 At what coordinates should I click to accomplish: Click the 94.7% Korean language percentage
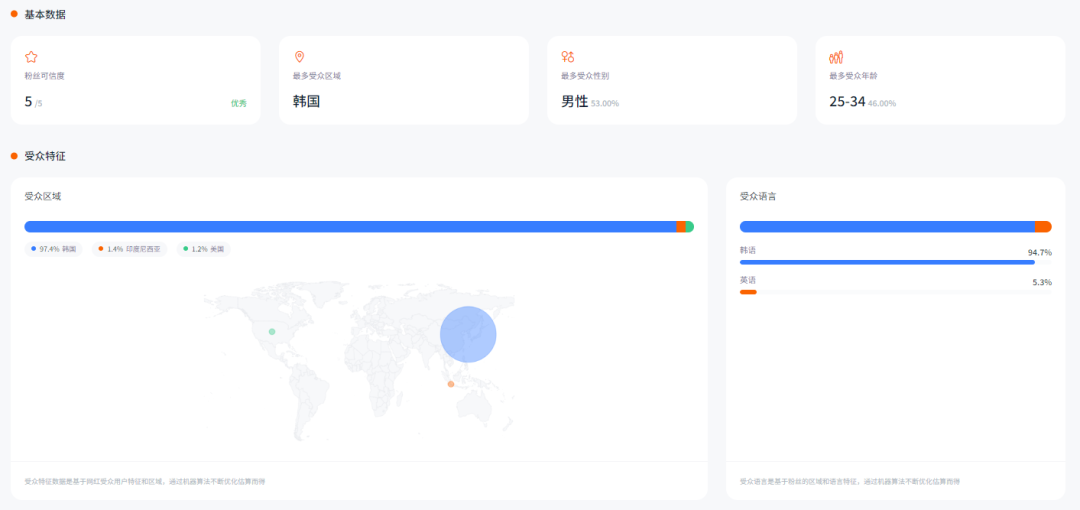tap(1039, 252)
